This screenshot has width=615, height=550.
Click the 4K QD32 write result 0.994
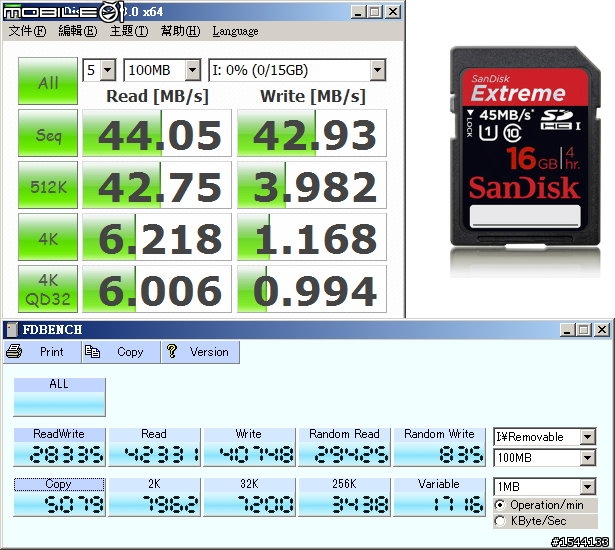(x=312, y=289)
